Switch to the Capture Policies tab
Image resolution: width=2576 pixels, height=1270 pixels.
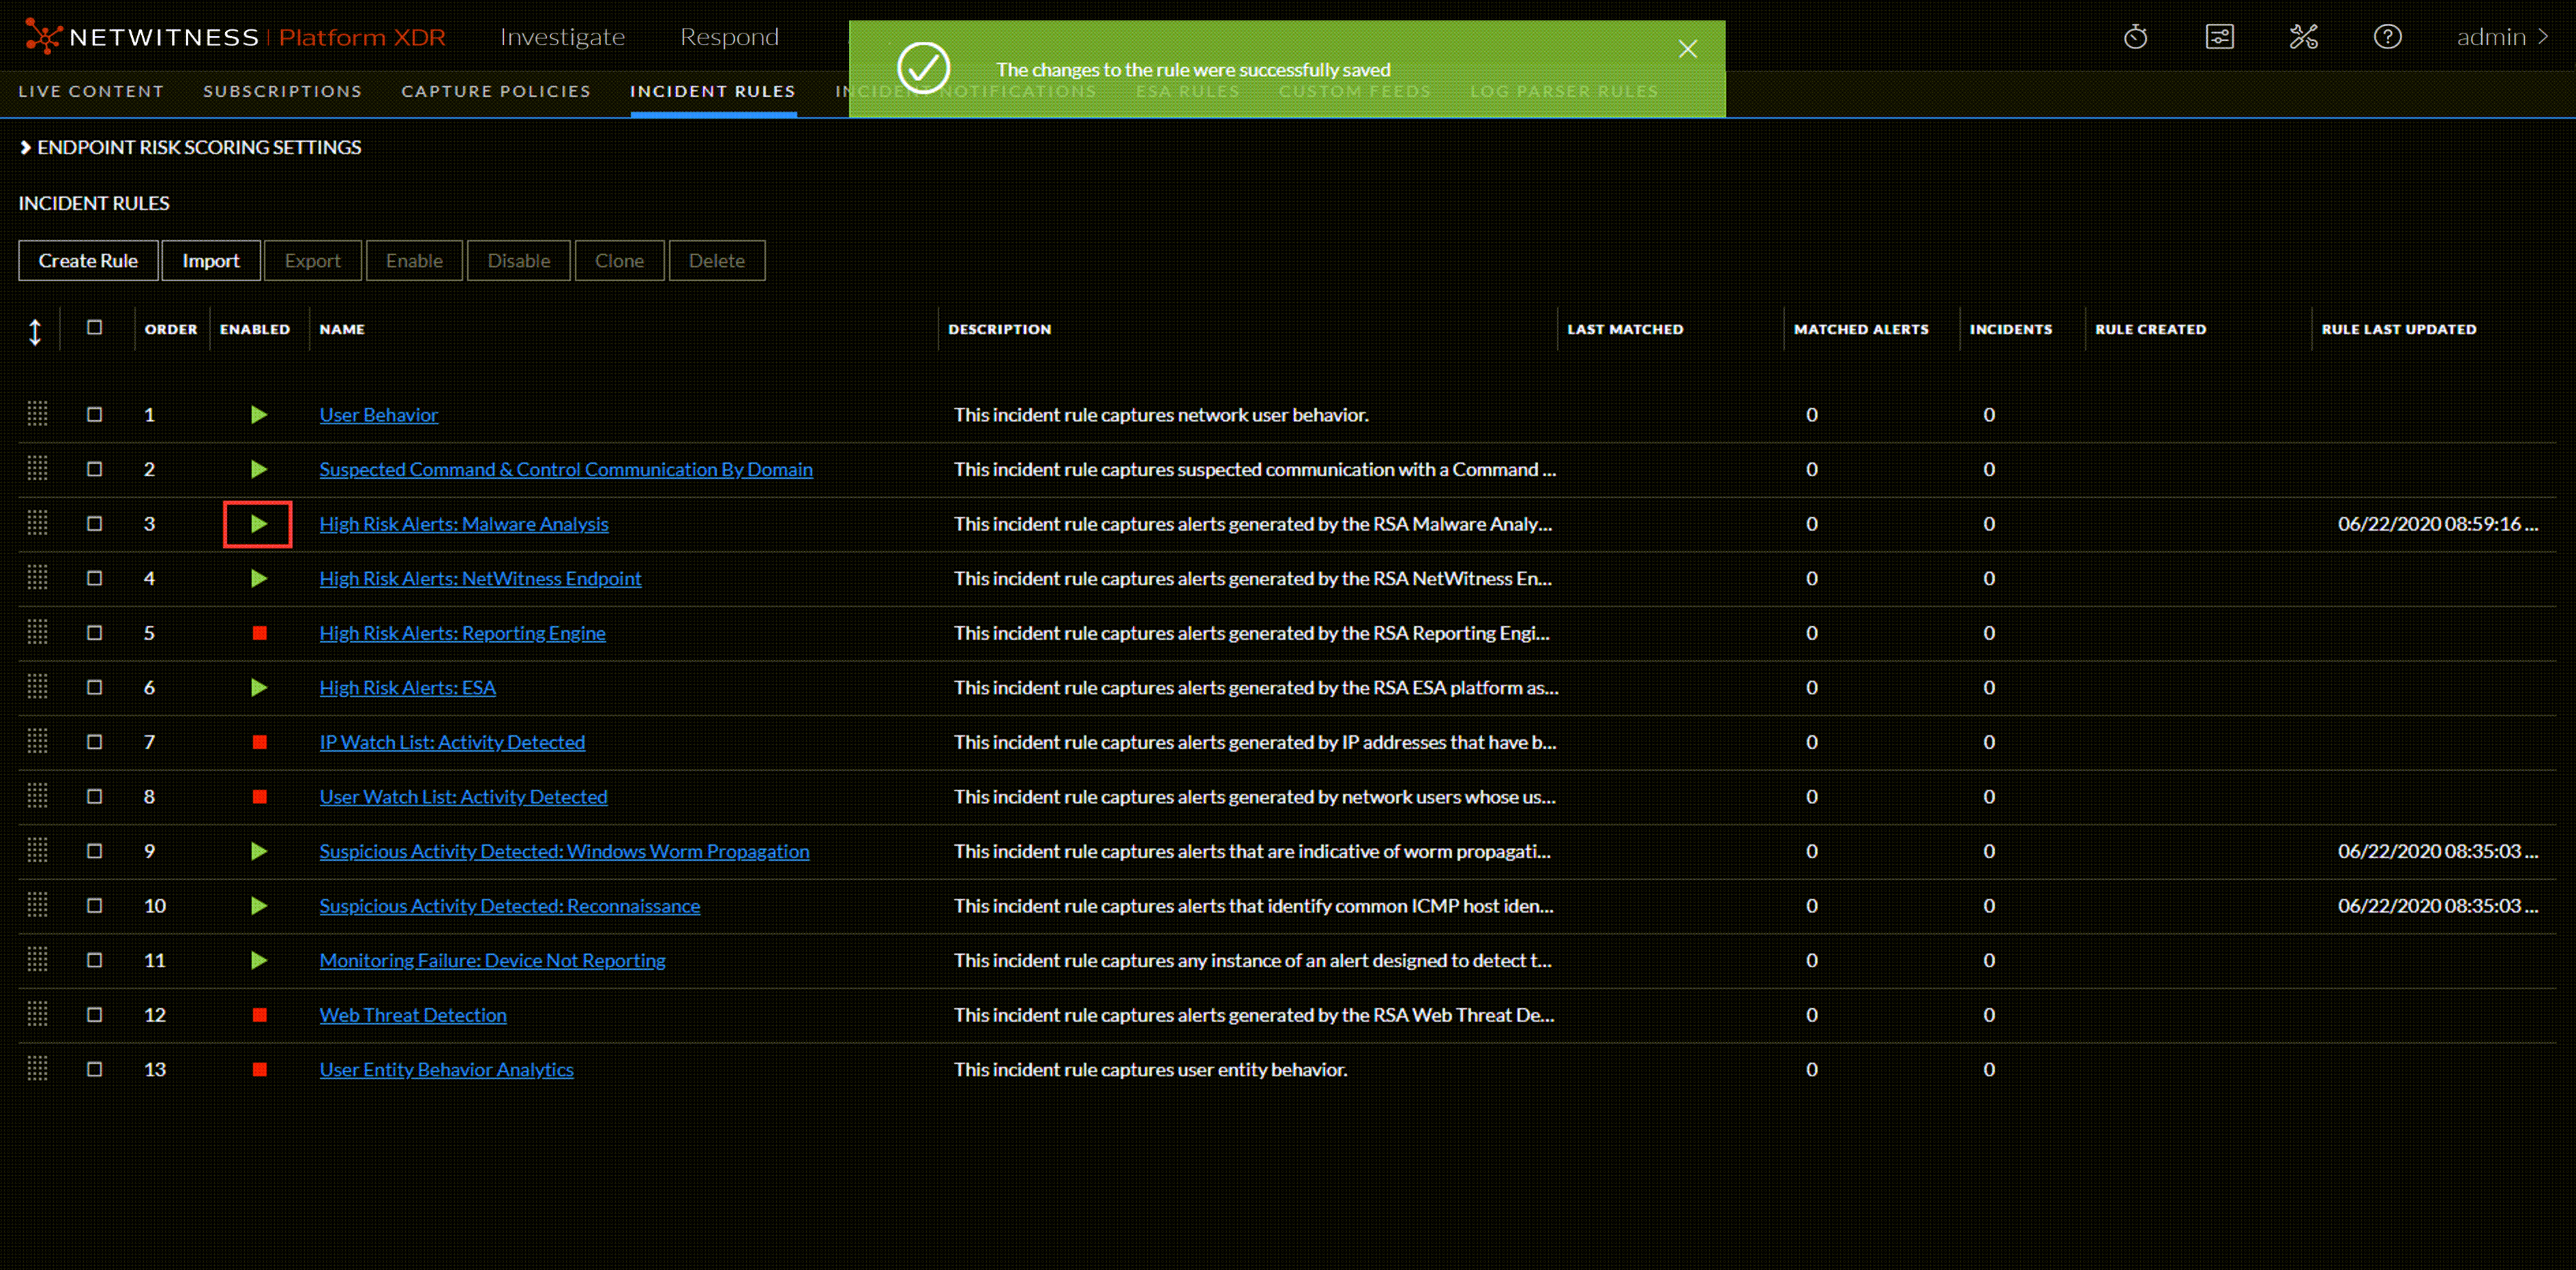coord(496,91)
